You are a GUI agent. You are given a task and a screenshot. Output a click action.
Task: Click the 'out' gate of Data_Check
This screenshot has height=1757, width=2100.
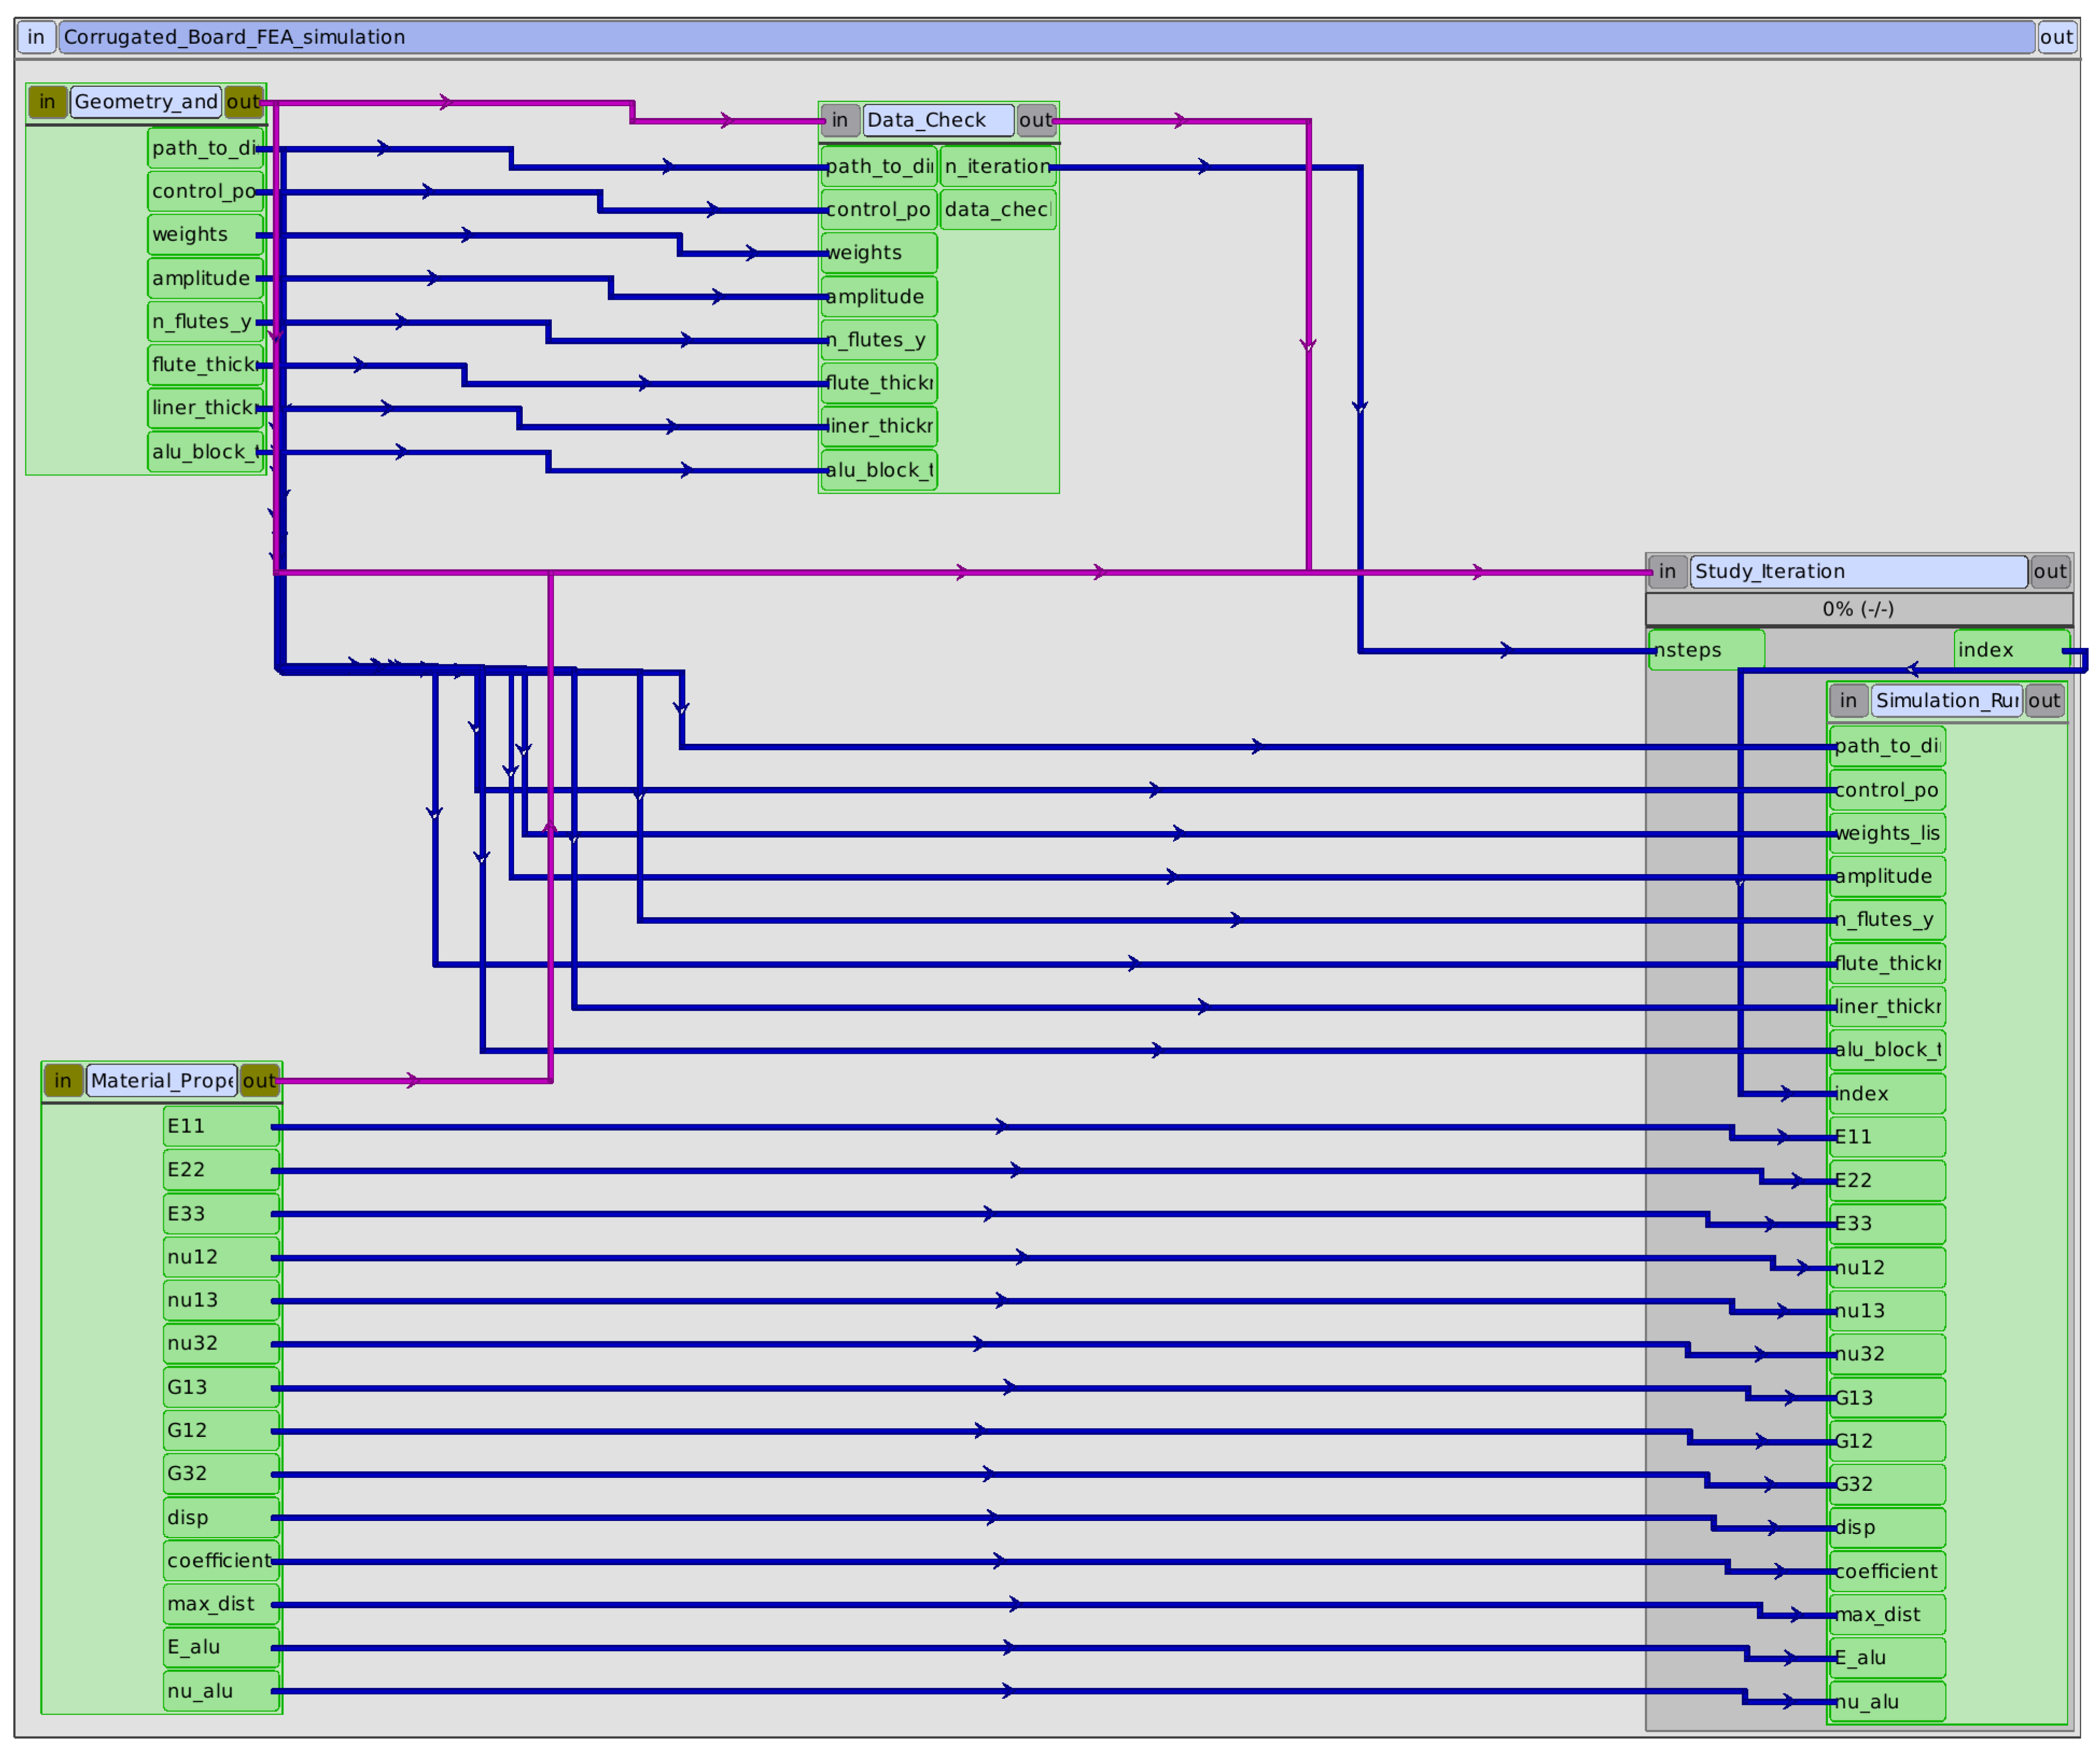(x=1035, y=120)
